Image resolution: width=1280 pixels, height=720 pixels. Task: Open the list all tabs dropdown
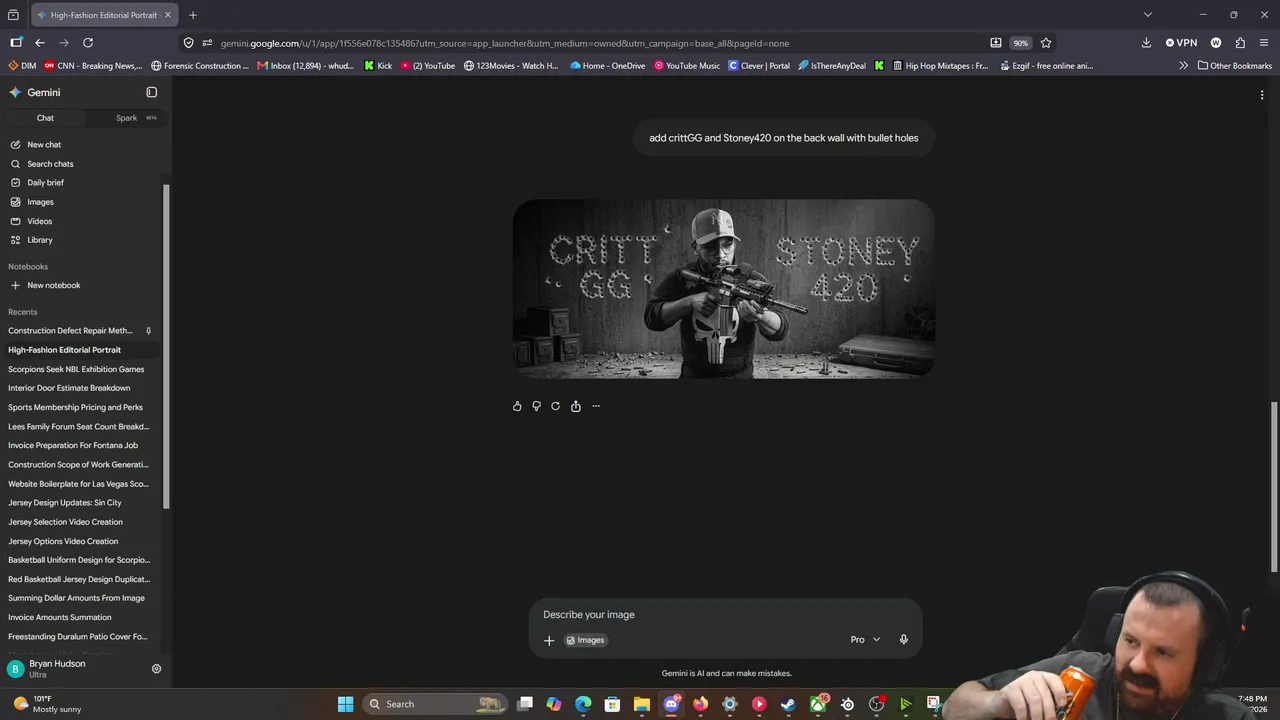click(1148, 15)
